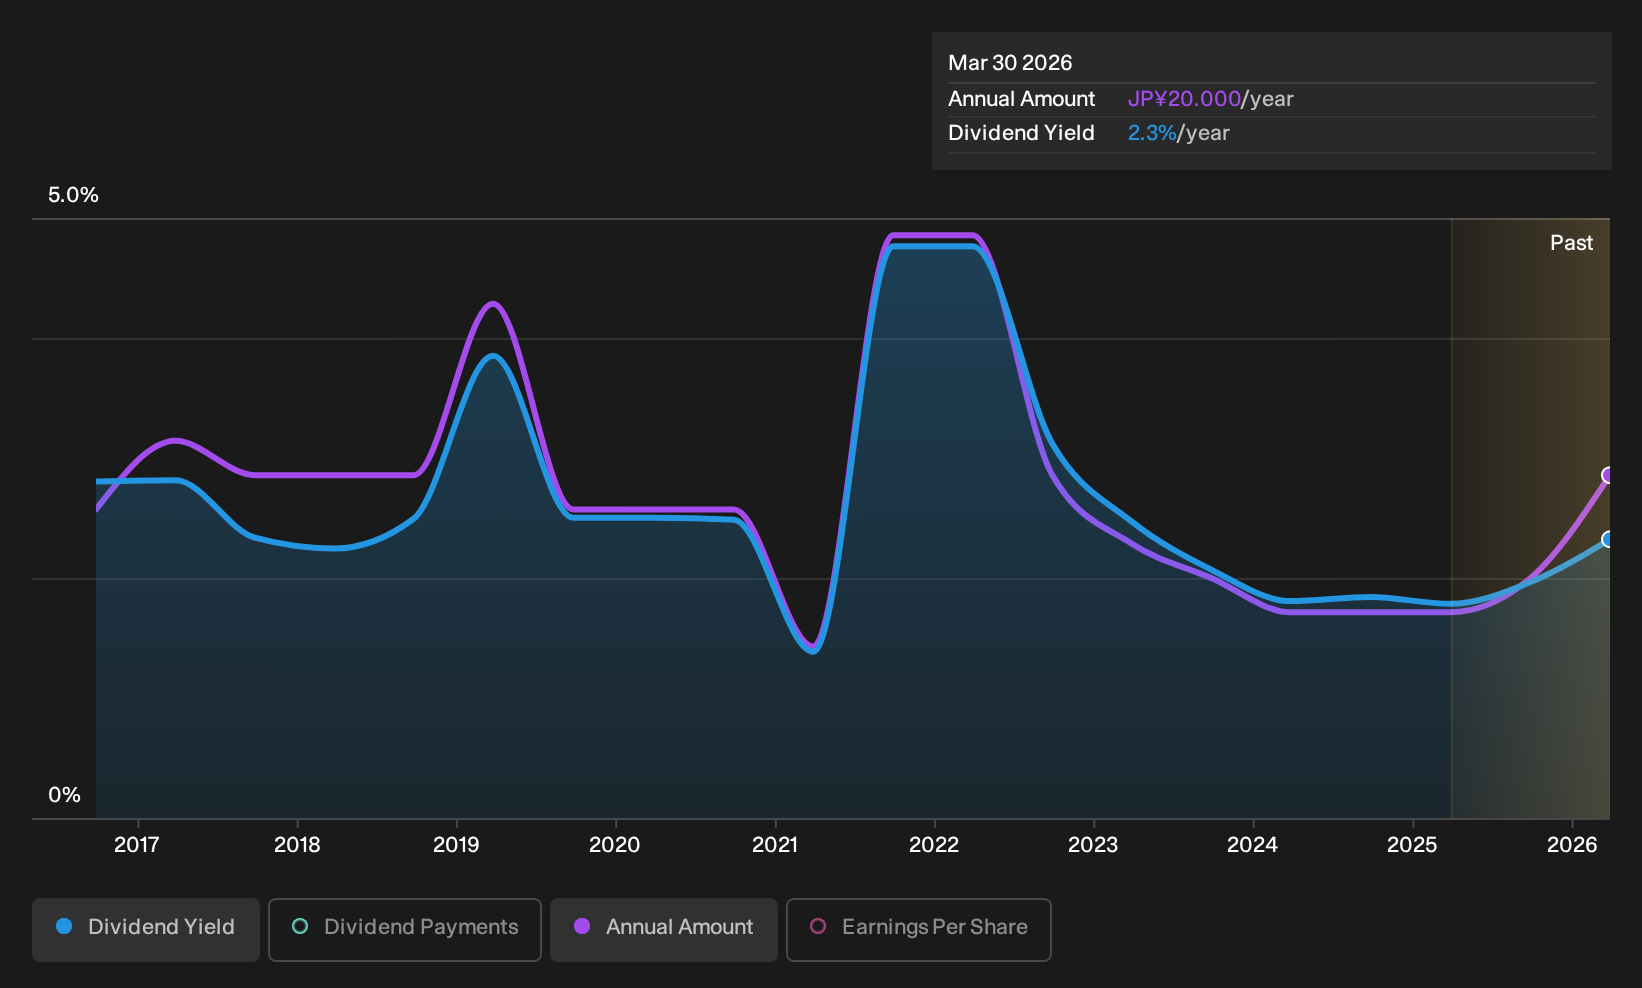Click the tooltip Annual Amount label
Viewport: 1642px width, 988px height.
pyautogui.click(x=1021, y=99)
